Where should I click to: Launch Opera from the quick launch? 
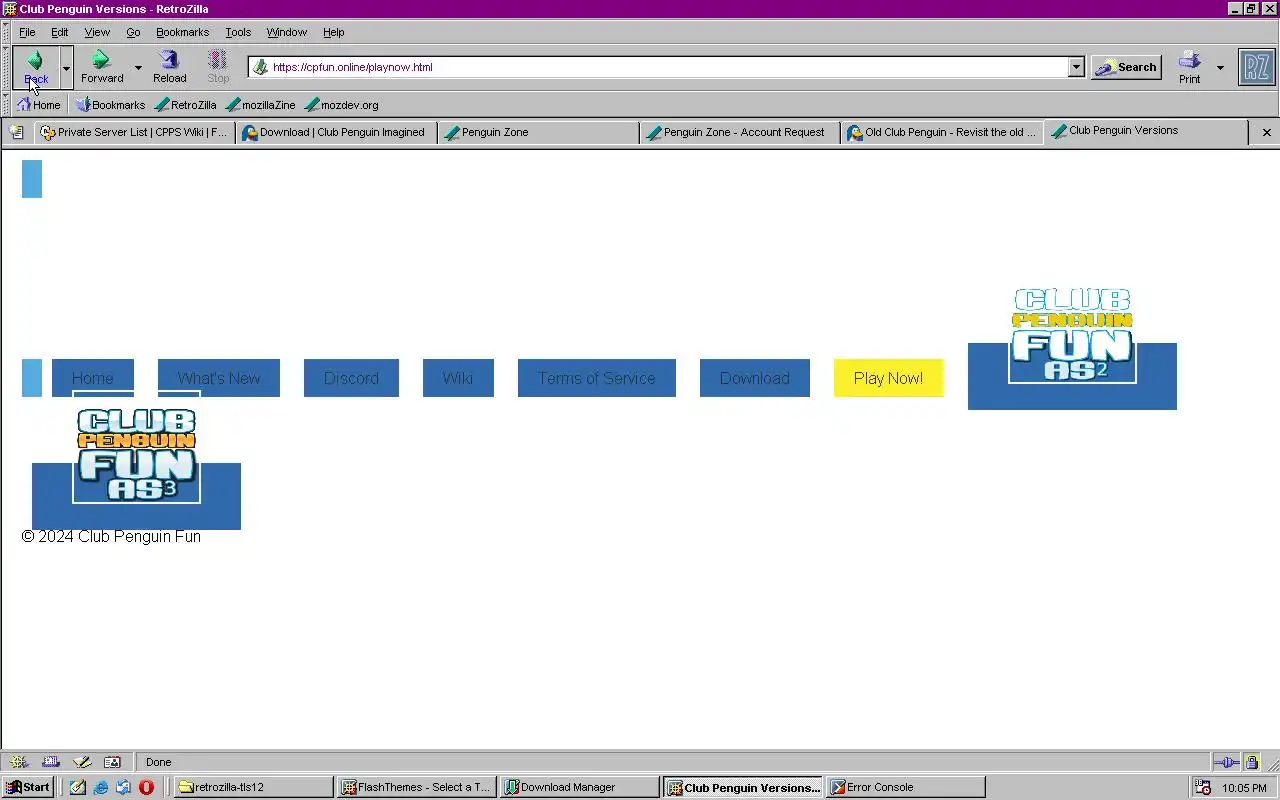pos(146,787)
